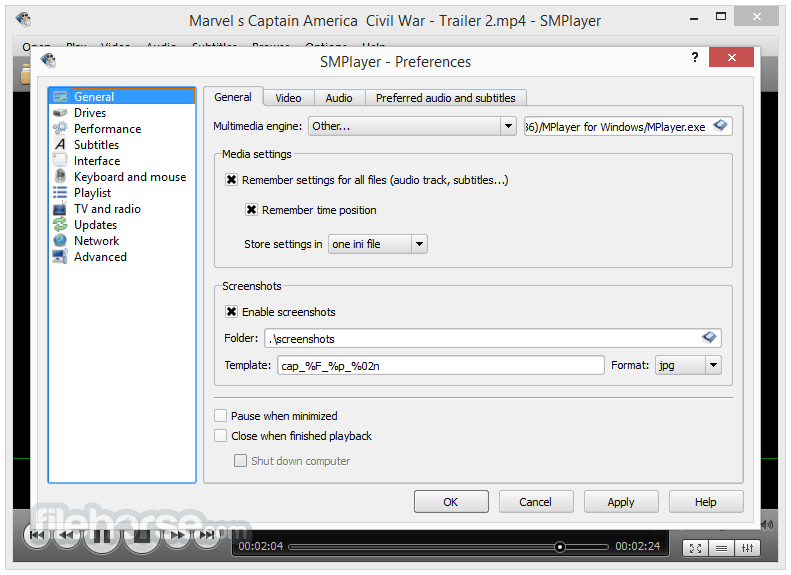Screen dimensions: 791x575
Task: Select Network in the category list
Action: click(x=96, y=241)
